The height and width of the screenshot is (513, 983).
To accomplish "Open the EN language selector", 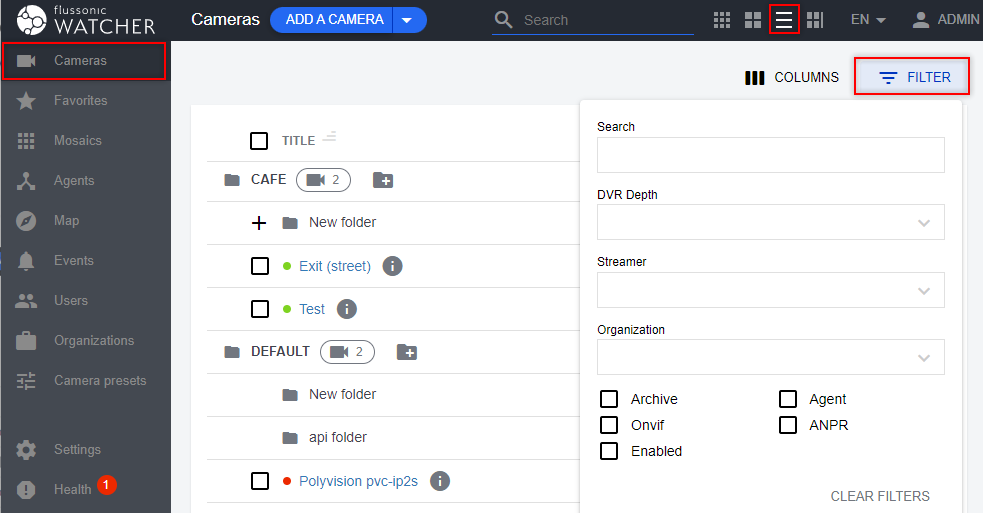I will 867,20.
